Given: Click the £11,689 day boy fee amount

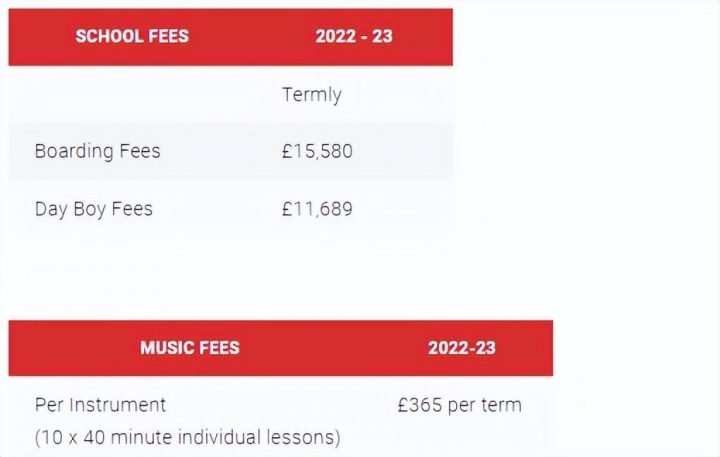Looking at the screenshot, I should click(x=317, y=209).
